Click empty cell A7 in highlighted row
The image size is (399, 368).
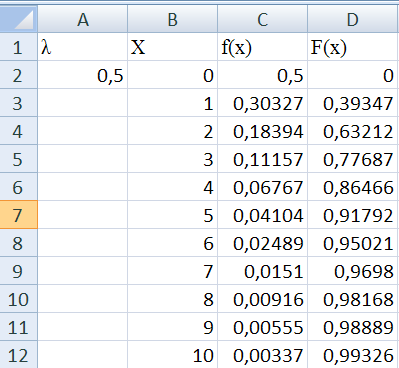pos(82,215)
